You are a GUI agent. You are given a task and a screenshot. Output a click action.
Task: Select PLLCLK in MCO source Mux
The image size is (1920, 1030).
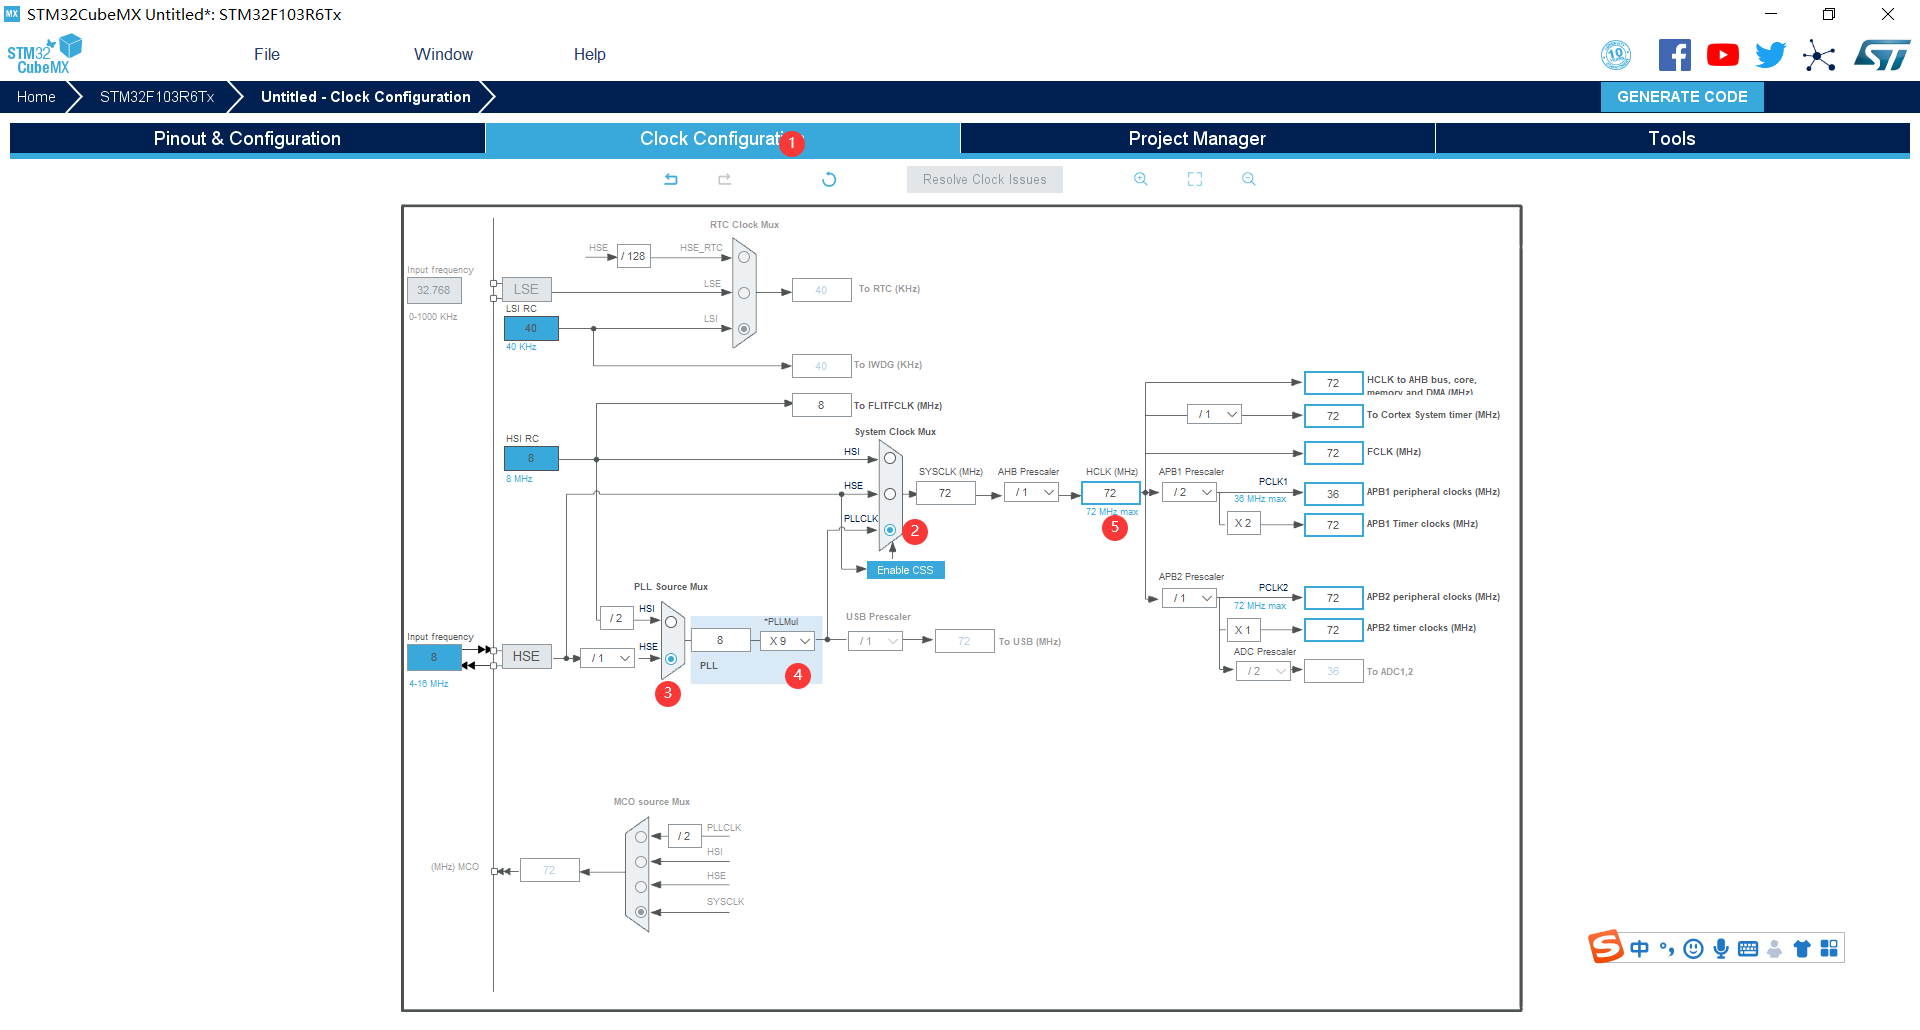pyautogui.click(x=641, y=837)
